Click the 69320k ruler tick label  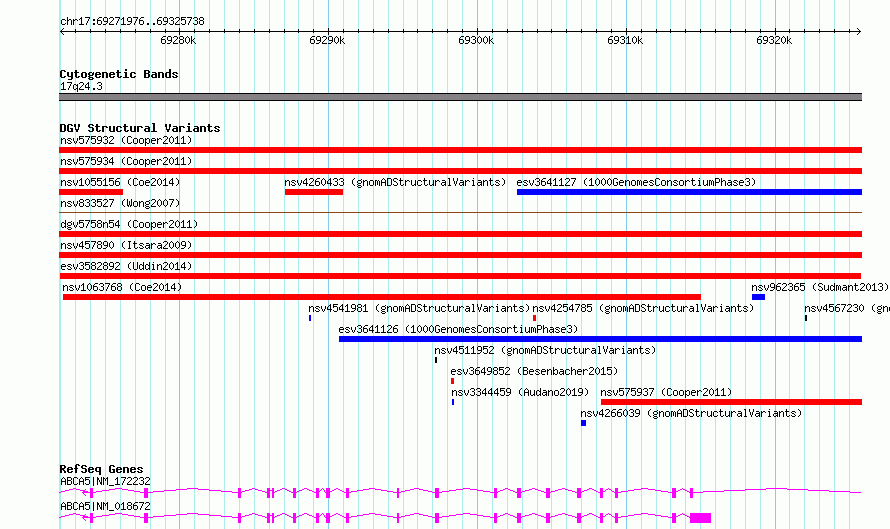pyautogui.click(x=774, y=40)
